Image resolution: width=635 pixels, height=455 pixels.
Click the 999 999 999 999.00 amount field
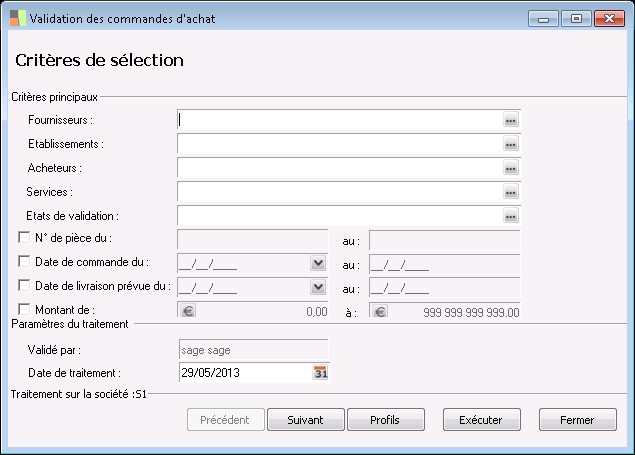(445, 311)
